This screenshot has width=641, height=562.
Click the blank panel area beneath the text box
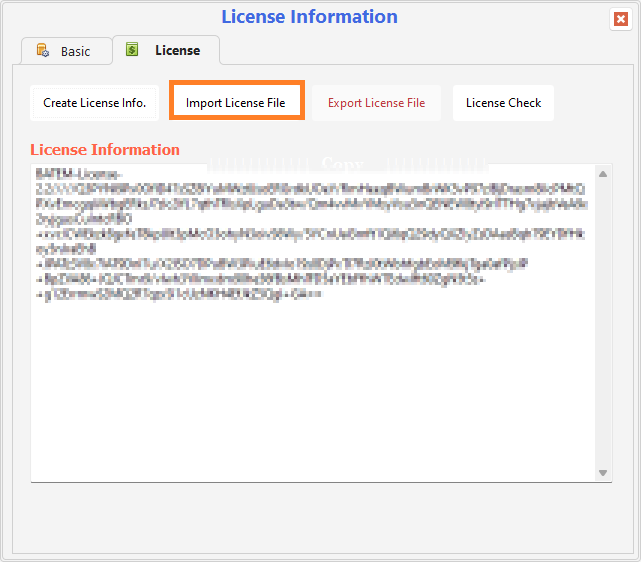(320, 515)
